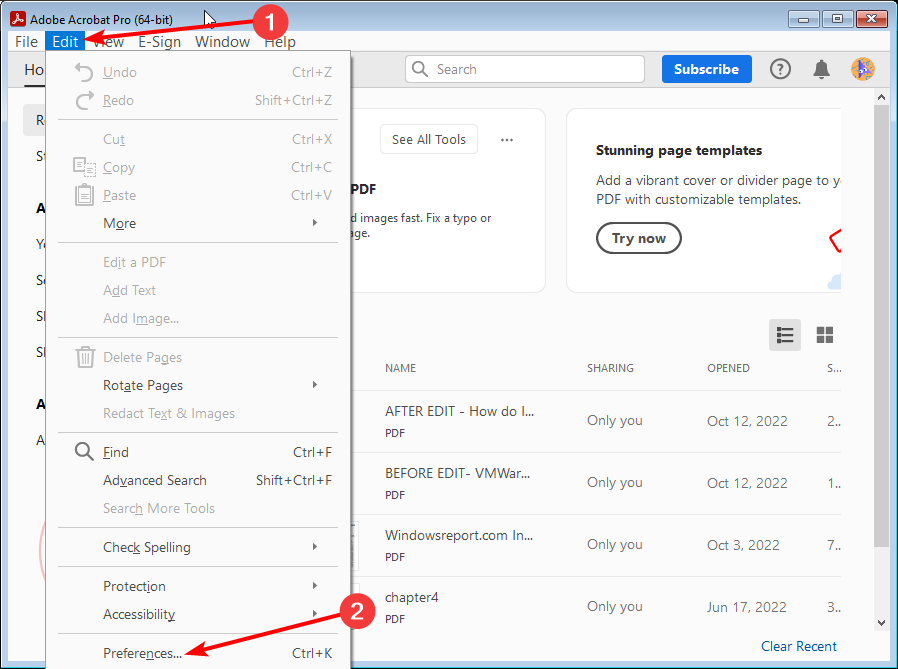Click the scrollbar down arrow
The image size is (898, 669).
881,623
